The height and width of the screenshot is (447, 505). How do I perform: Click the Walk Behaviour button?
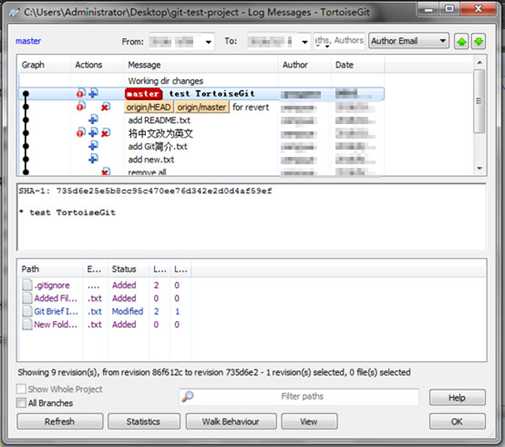(x=231, y=422)
